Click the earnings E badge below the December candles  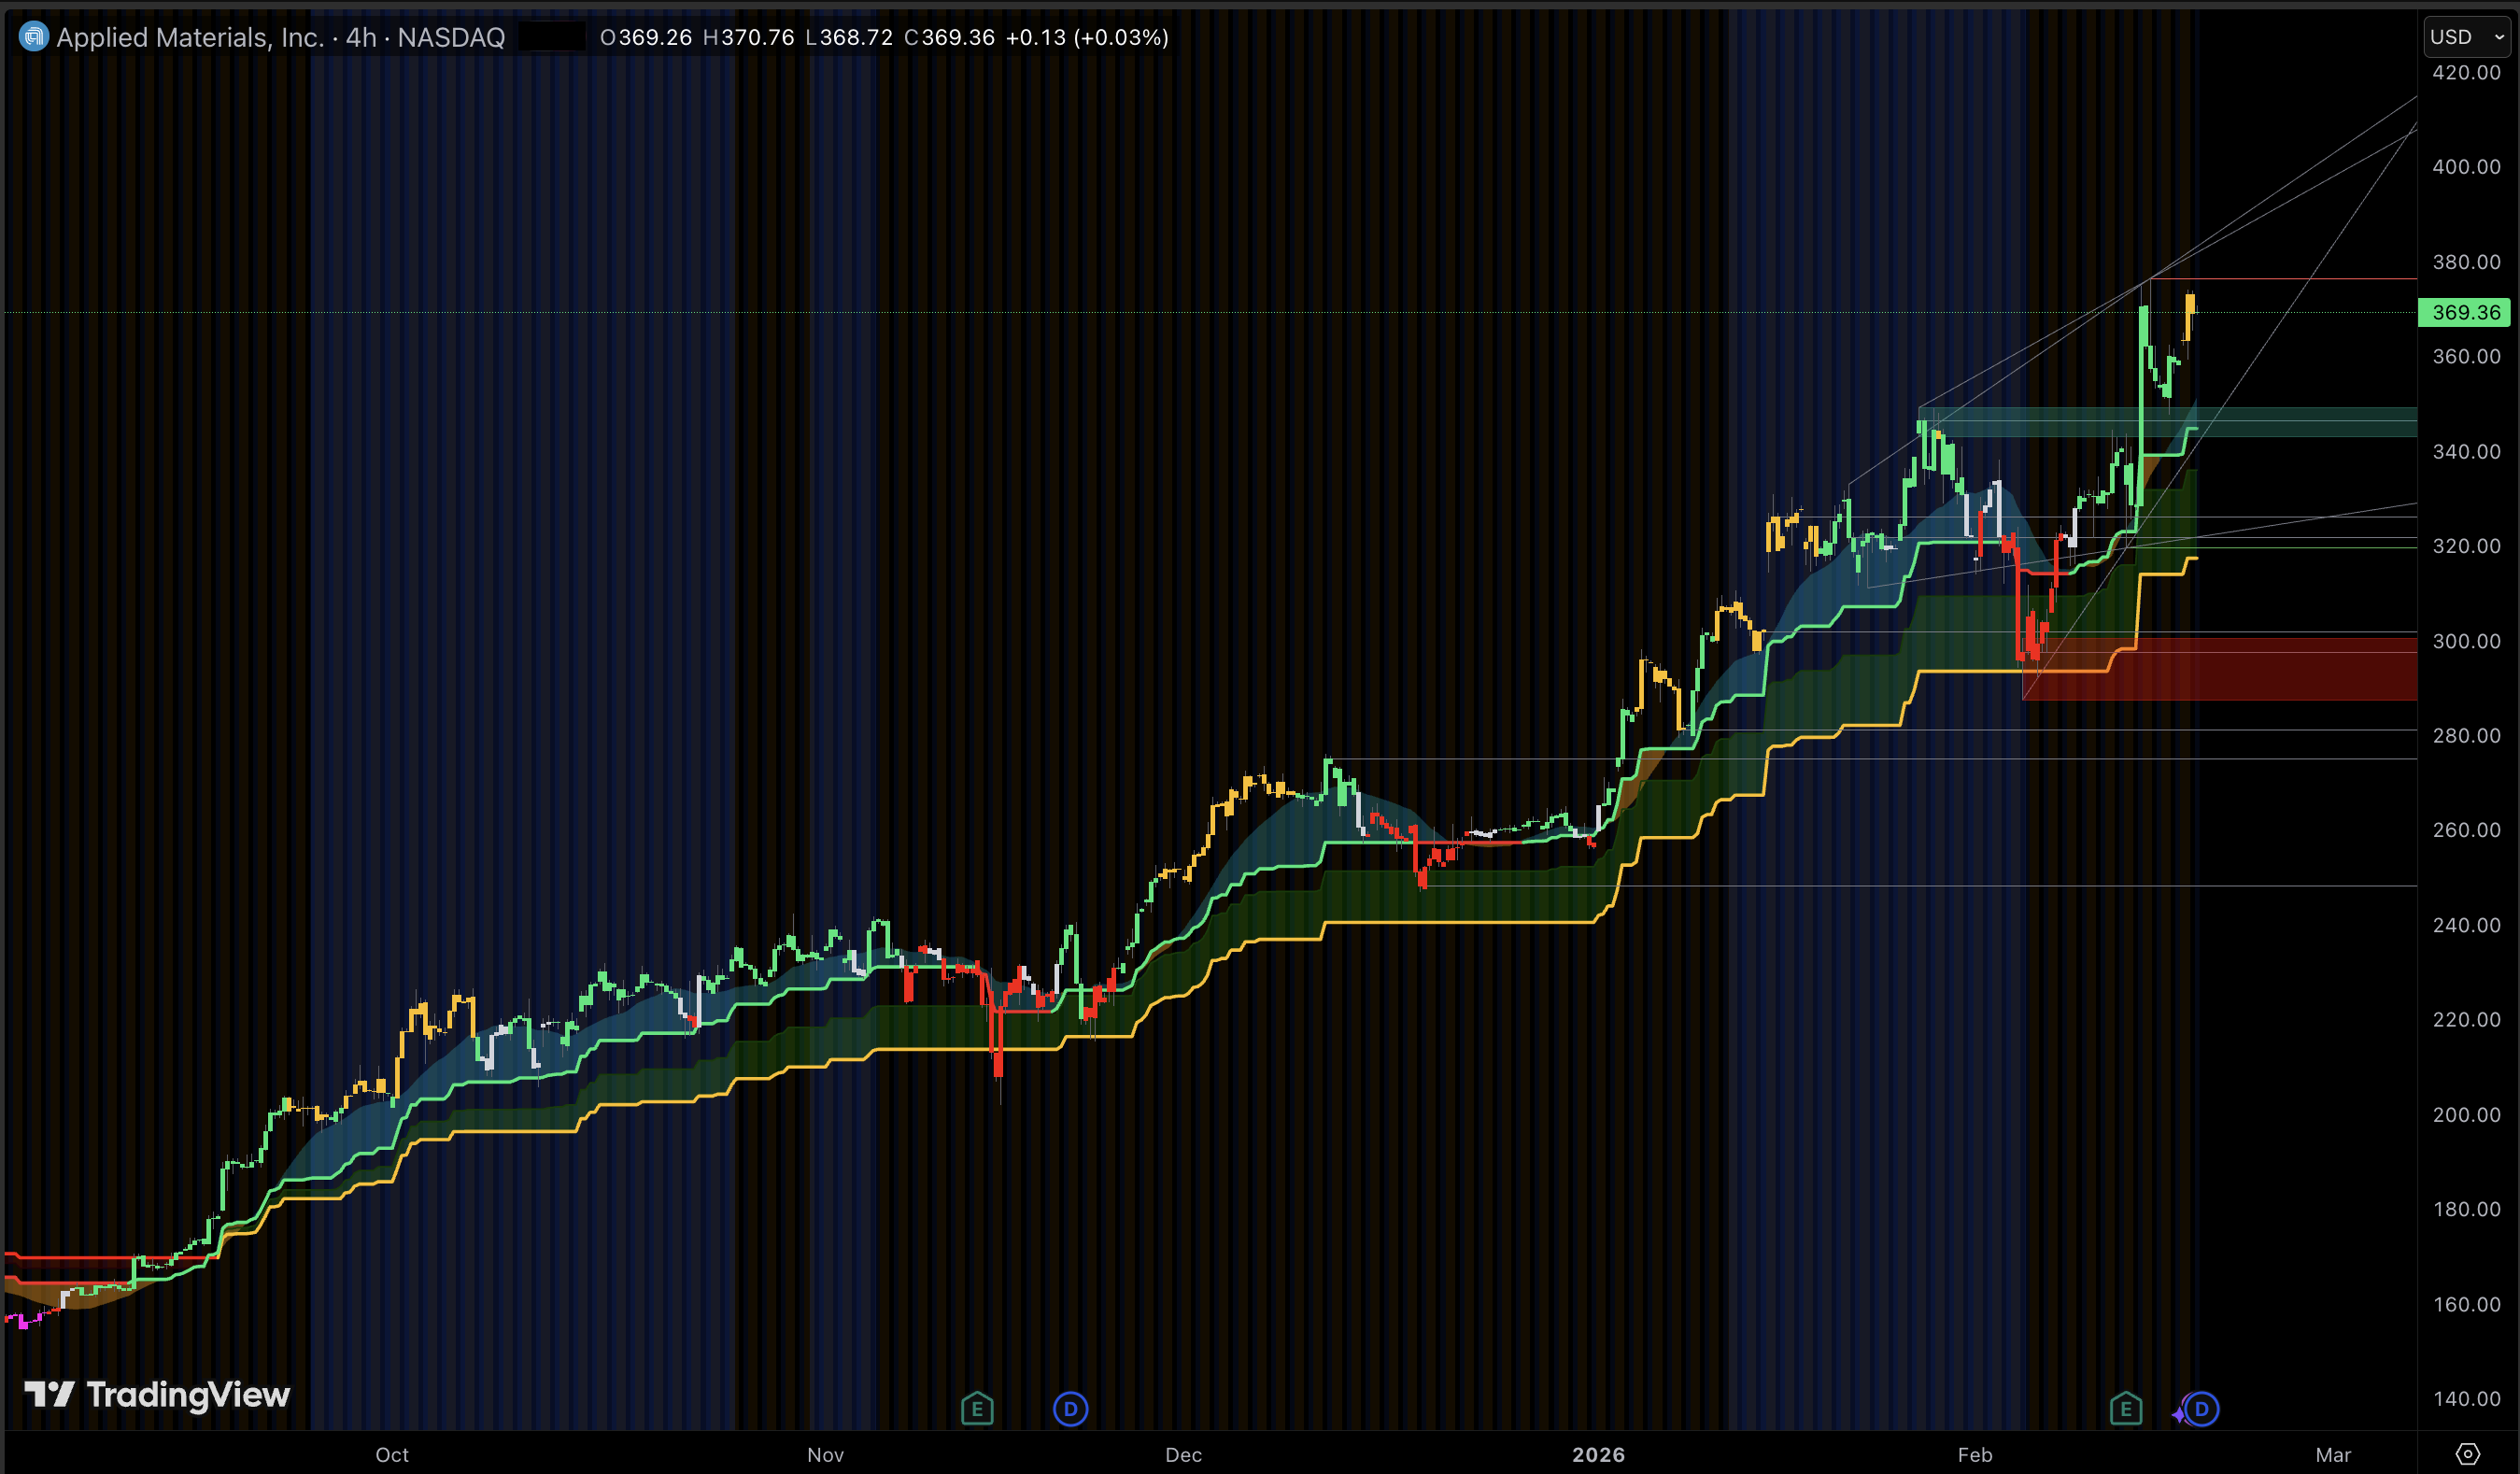point(977,1409)
